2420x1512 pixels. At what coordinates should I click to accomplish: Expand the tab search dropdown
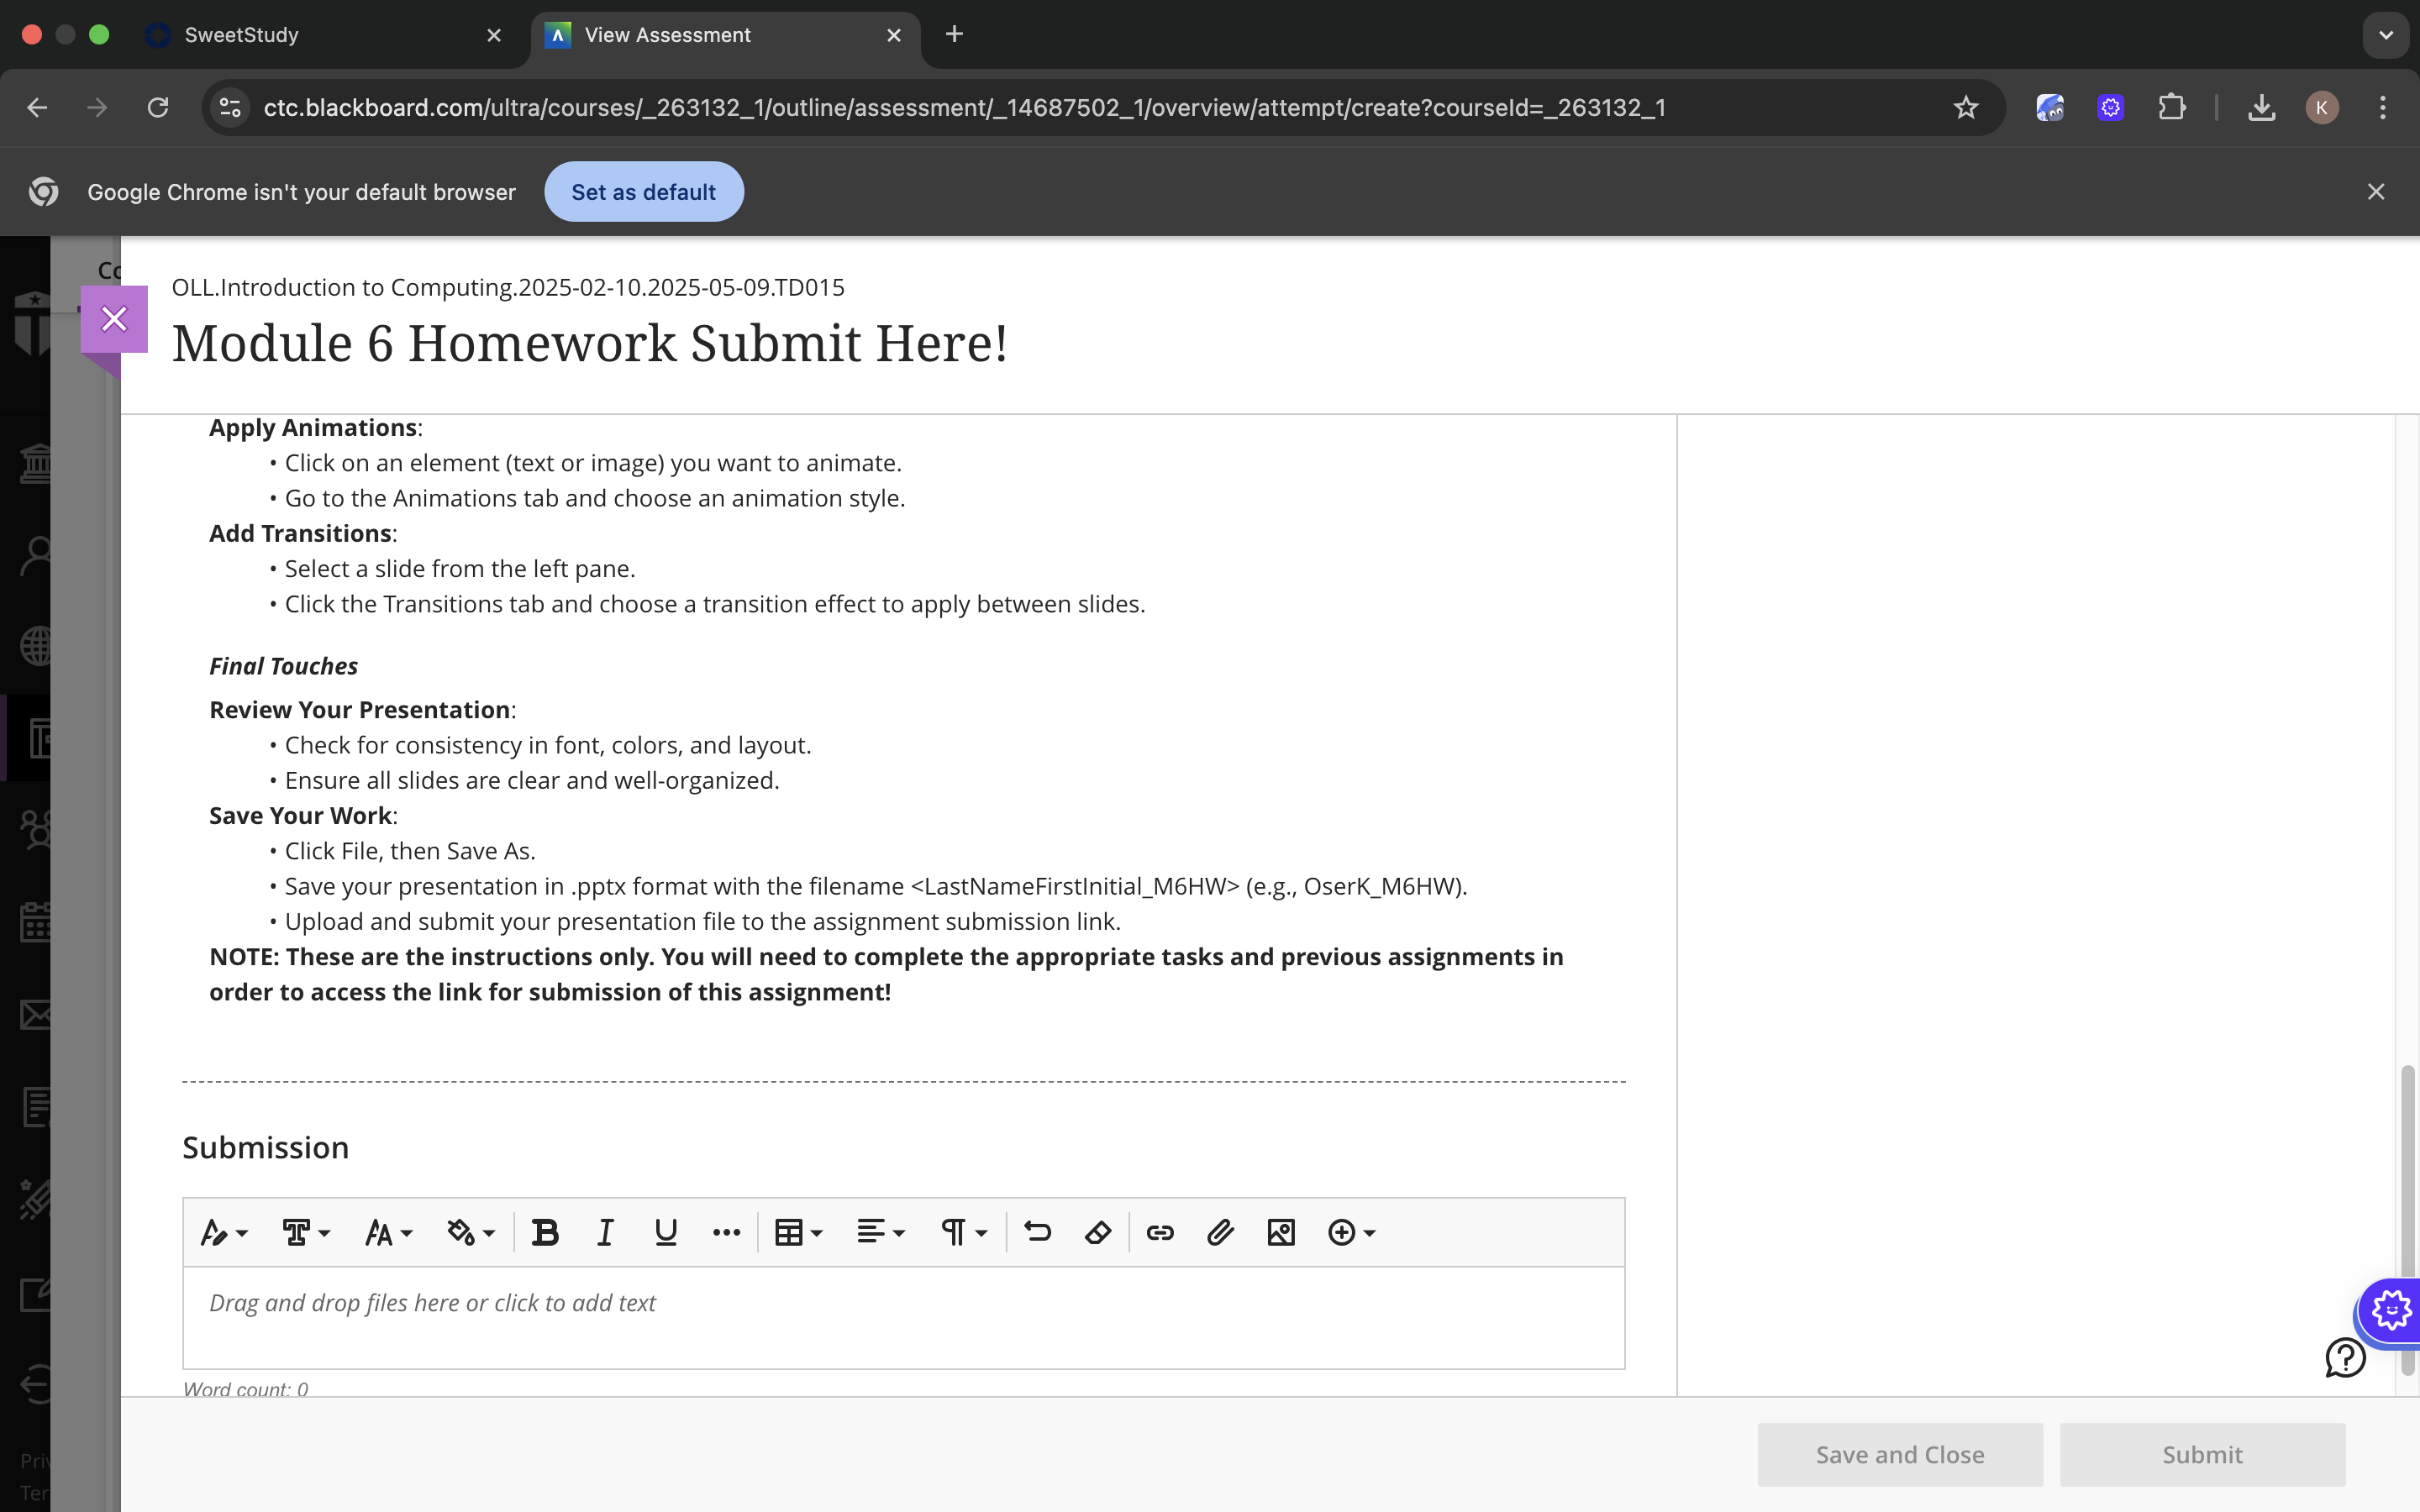(2386, 35)
